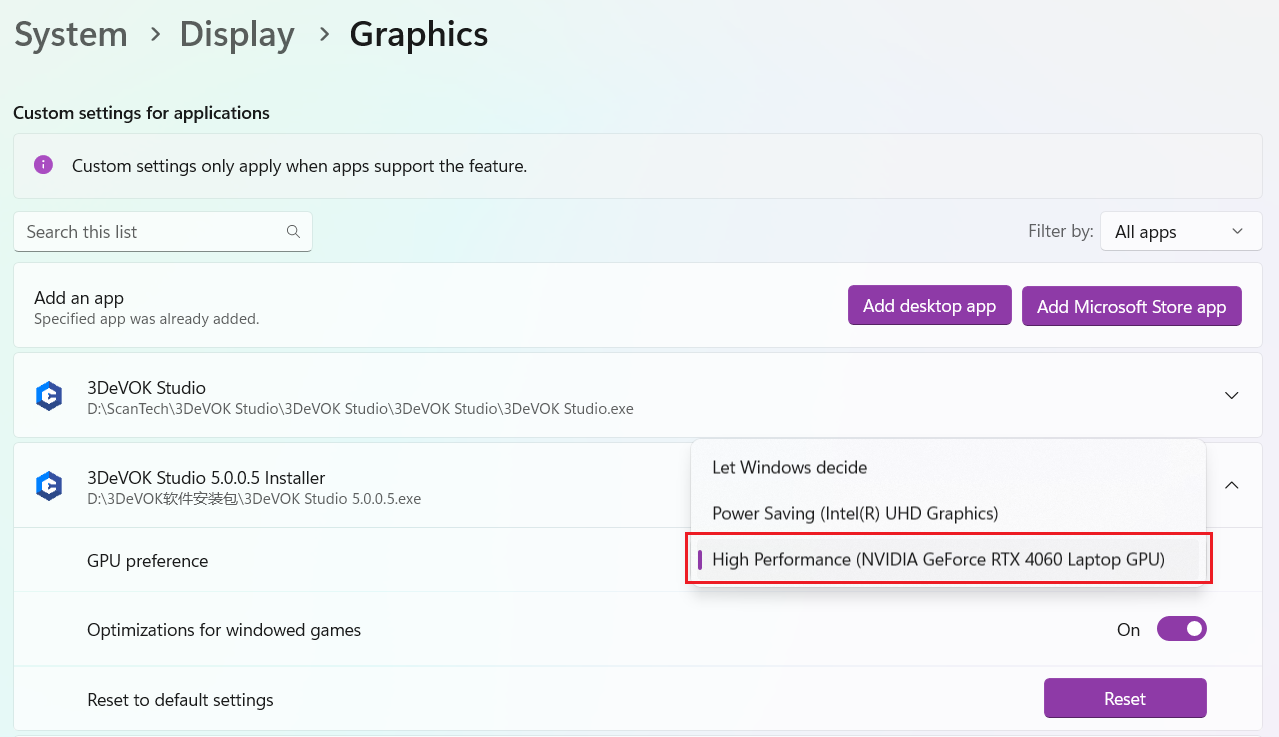Click the 3DeVOK Studio 5.0.0.5 Installer app icon

pyautogui.click(x=48, y=485)
